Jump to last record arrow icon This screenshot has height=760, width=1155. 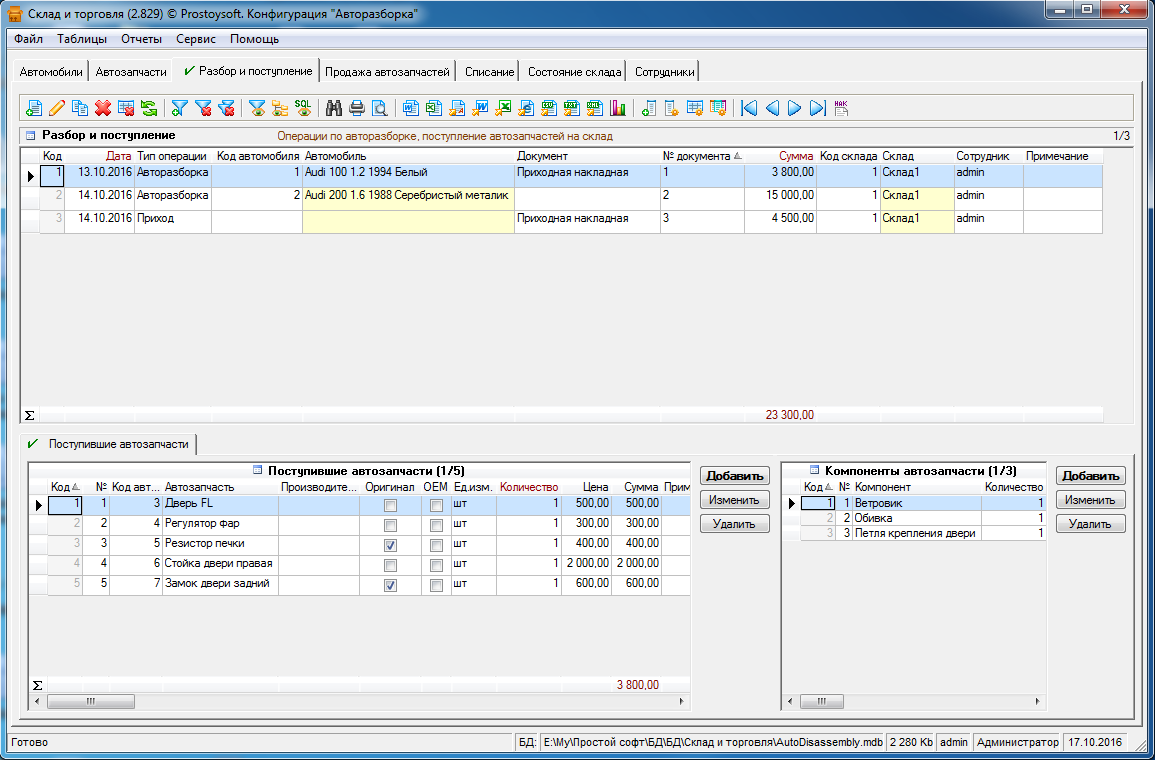tap(817, 108)
